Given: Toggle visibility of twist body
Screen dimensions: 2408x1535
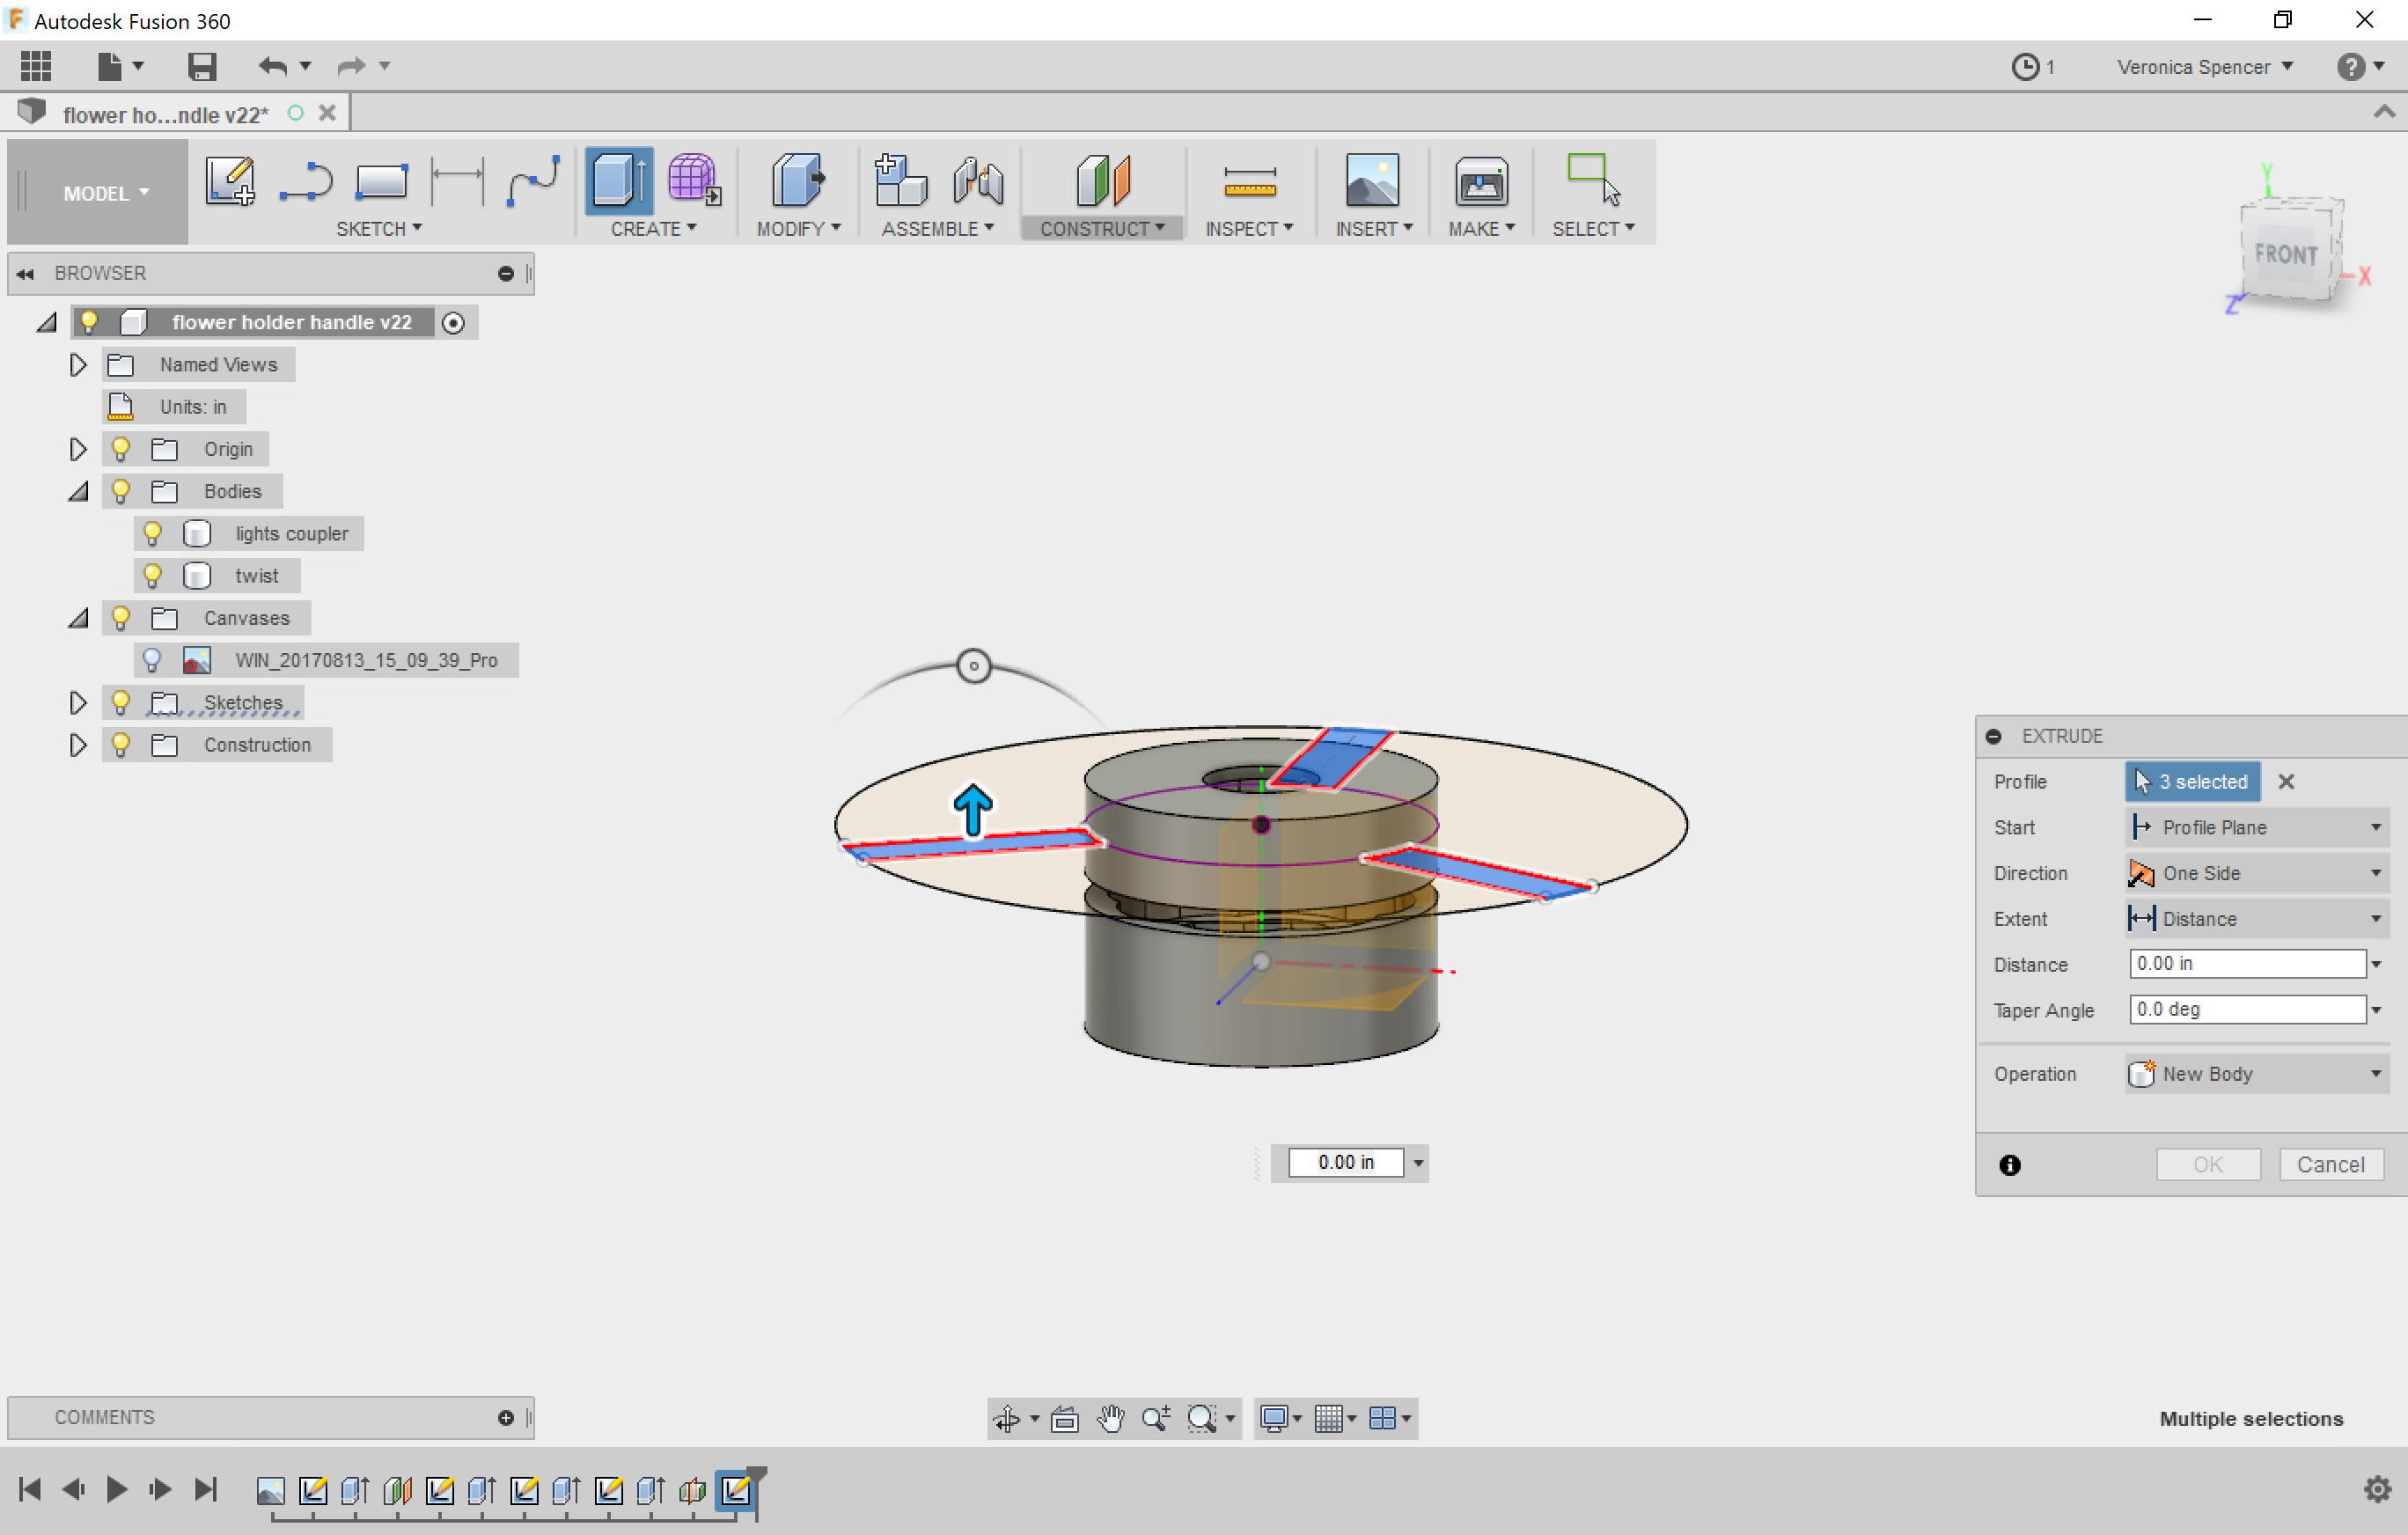Looking at the screenshot, I should coord(152,575).
